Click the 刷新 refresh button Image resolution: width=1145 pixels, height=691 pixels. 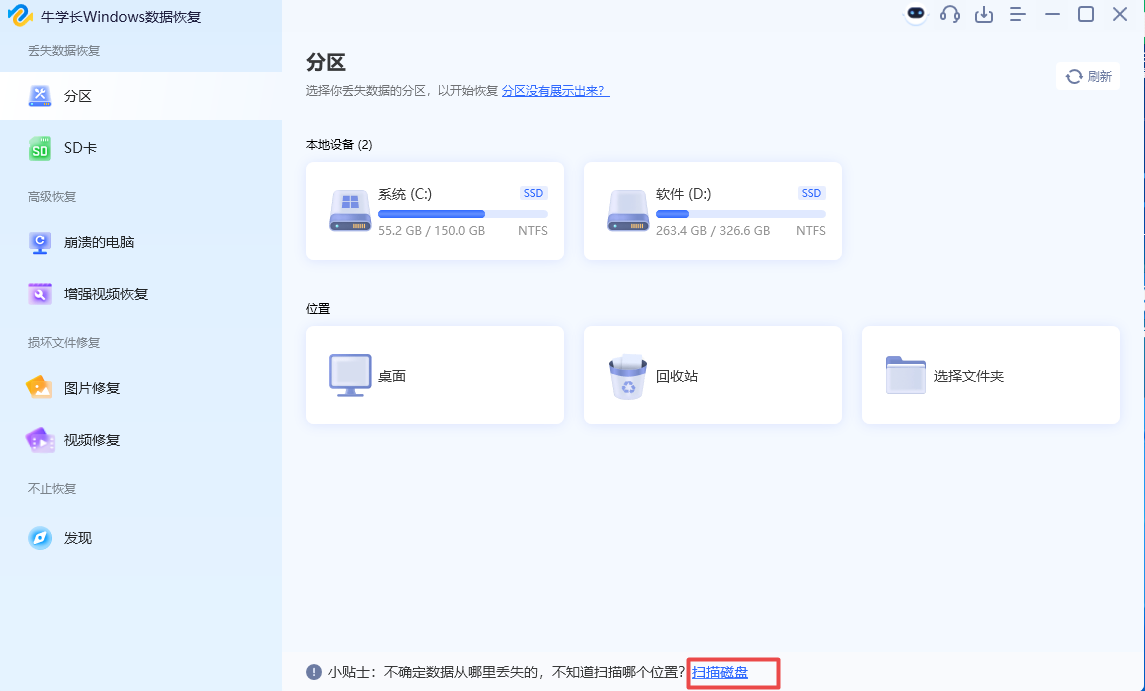point(1088,75)
